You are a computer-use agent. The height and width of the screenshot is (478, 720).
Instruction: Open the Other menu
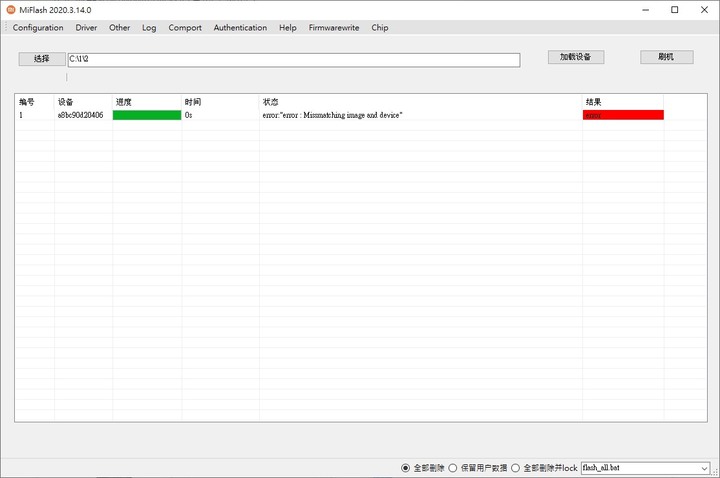pos(119,28)
